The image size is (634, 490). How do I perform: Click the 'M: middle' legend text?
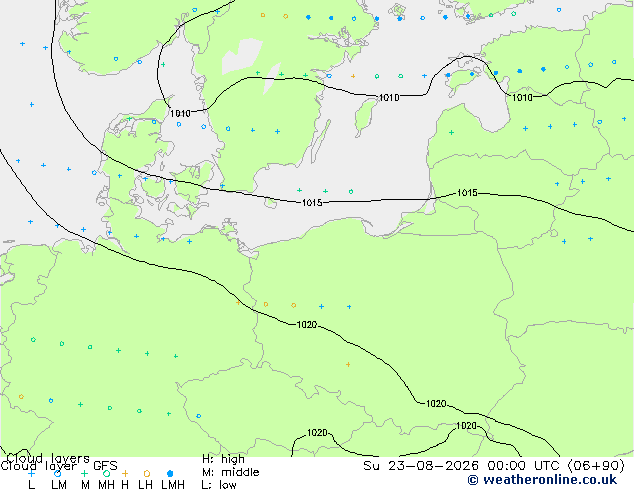point(230,472)
